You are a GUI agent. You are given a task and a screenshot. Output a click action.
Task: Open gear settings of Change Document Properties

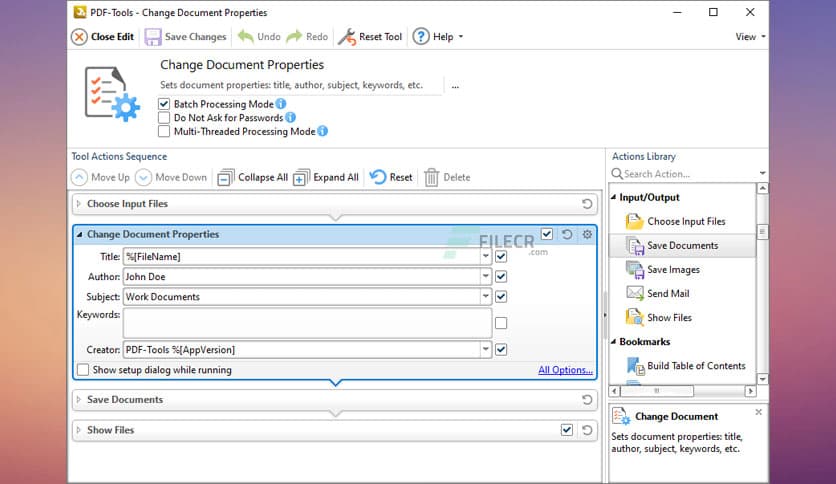tap(587, 234)
